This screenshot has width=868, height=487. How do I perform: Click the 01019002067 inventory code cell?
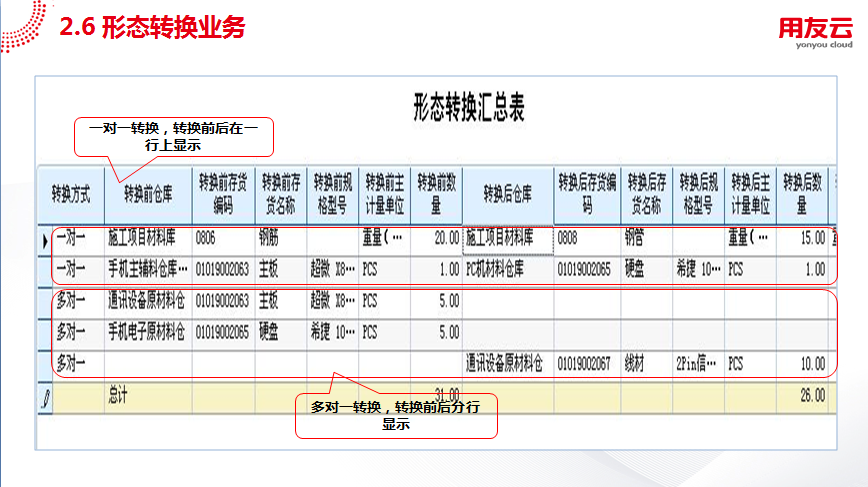(x=587, y=365)
